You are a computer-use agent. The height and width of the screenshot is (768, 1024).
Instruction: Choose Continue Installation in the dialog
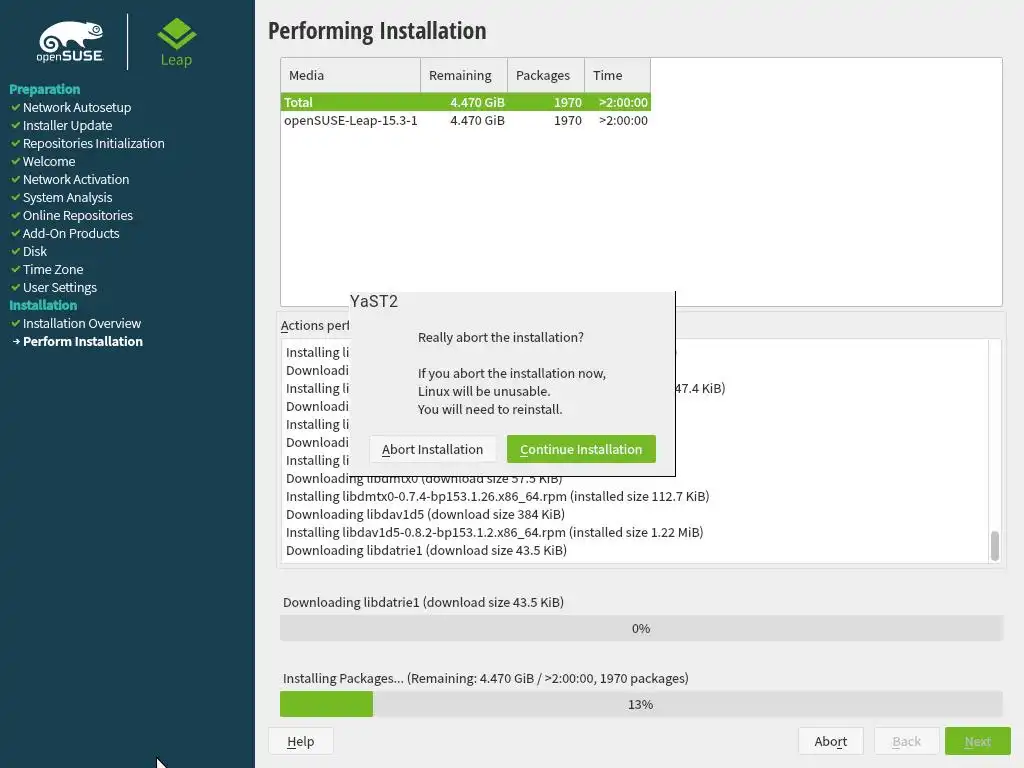click(x=581, y=449)
